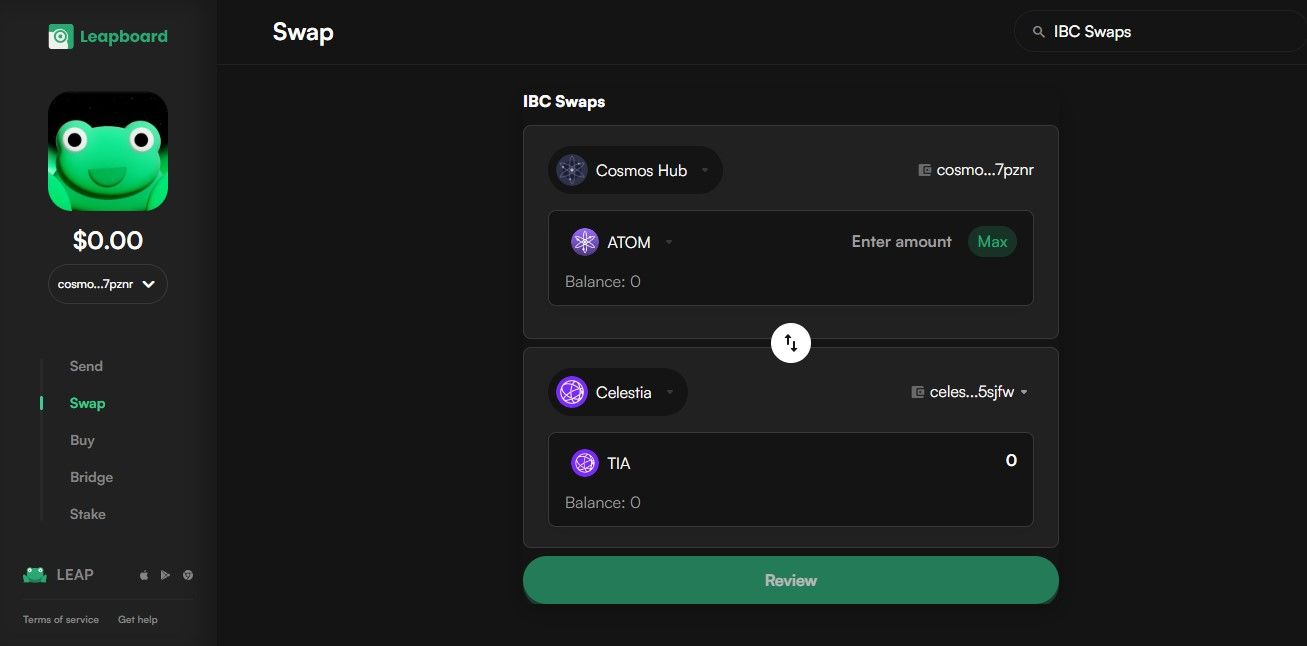Click the destination wallet icon near celes...5sjfw
Viewport: 1307px width, 646px height.
[918, 392]
